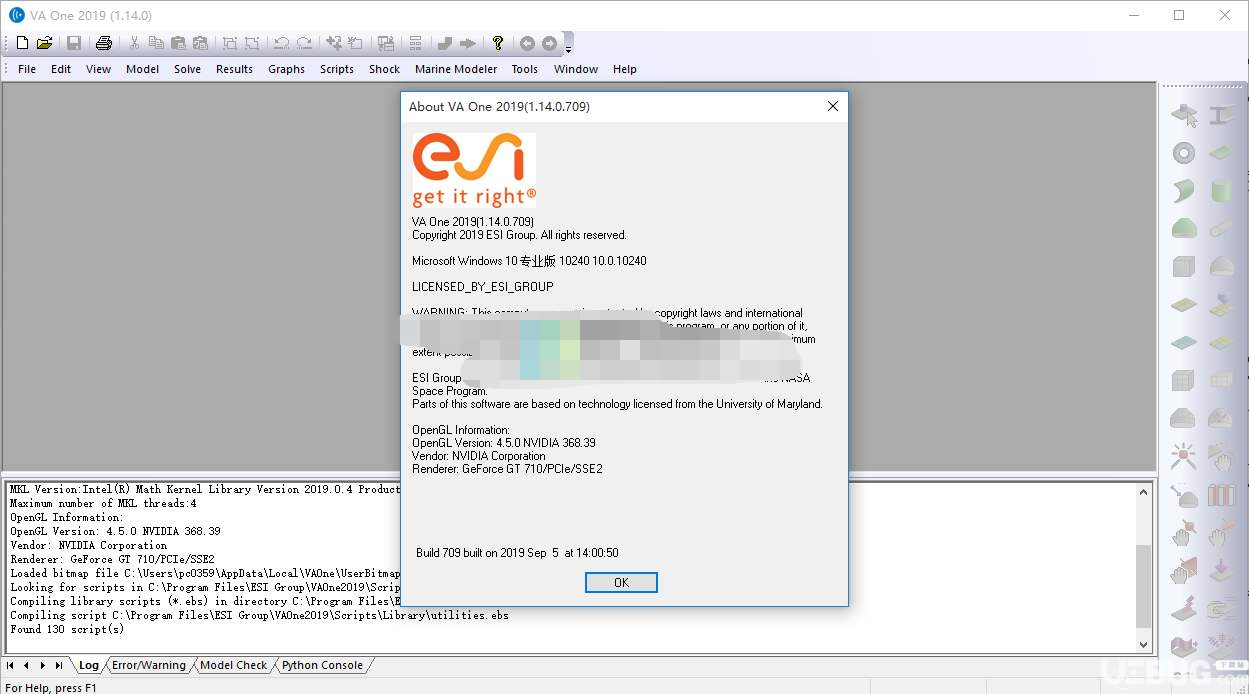Viewport: 1250px width, 694px height.
Task: Select the green dome shell icon
Action: point(1184,228)
